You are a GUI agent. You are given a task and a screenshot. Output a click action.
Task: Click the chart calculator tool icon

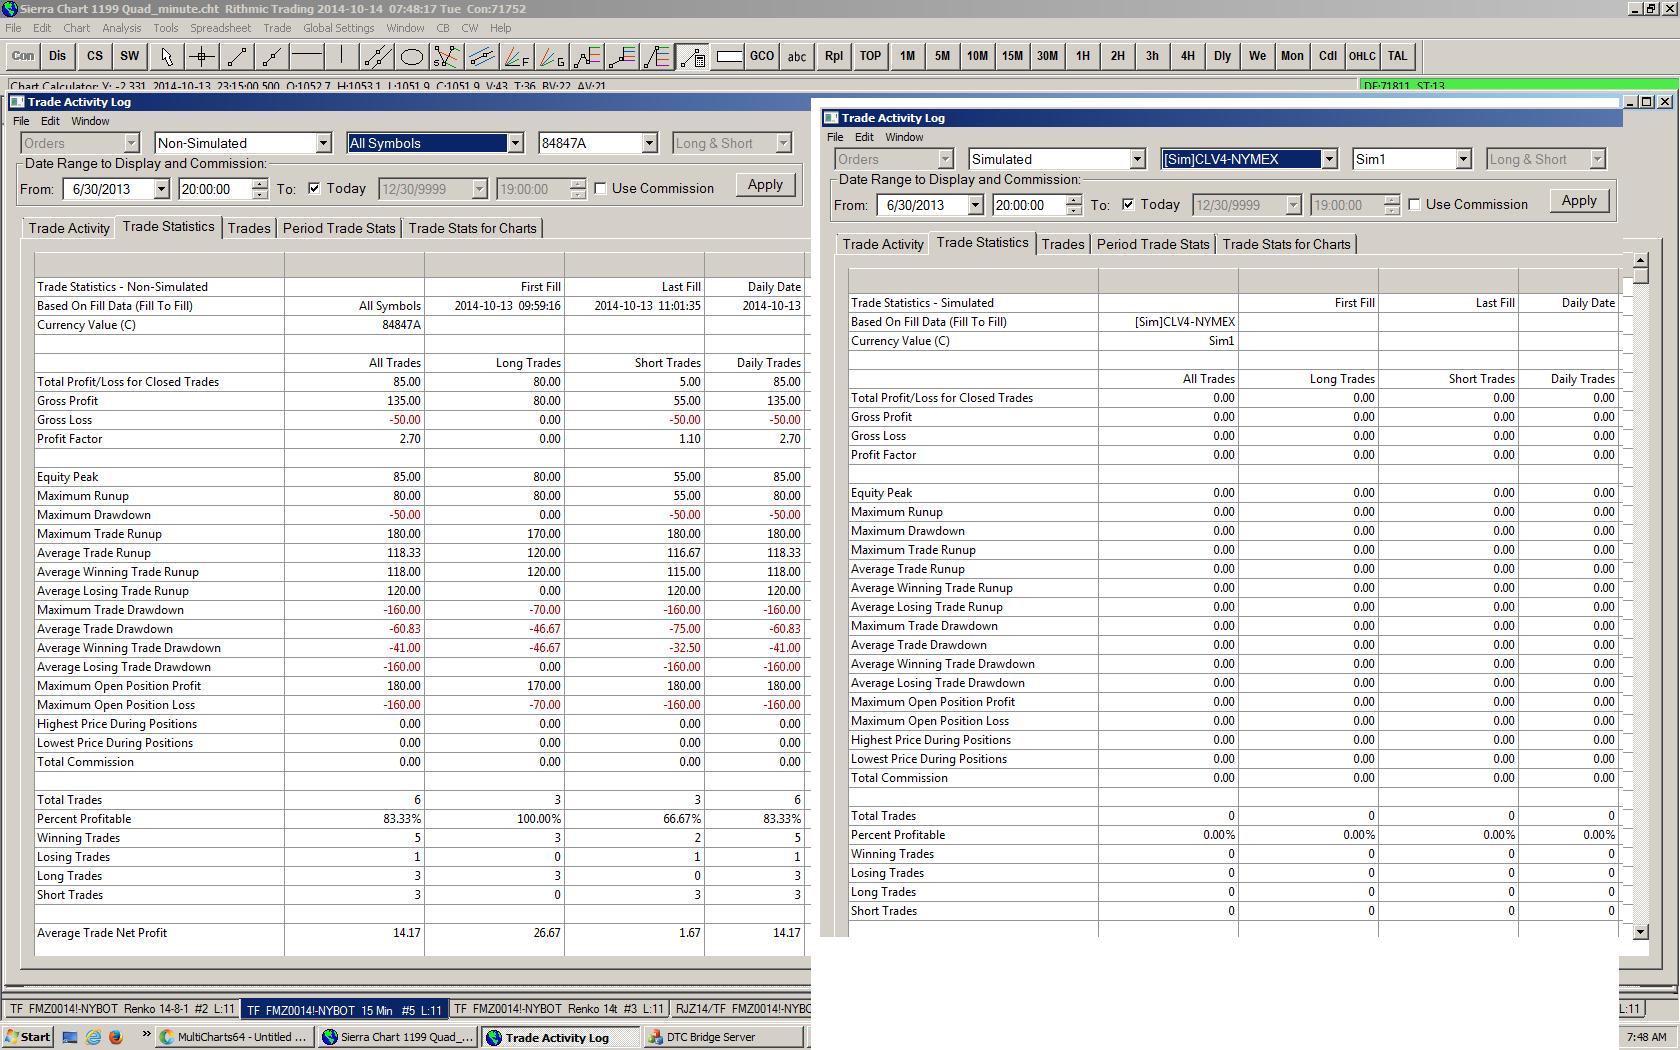click(692, 57)
